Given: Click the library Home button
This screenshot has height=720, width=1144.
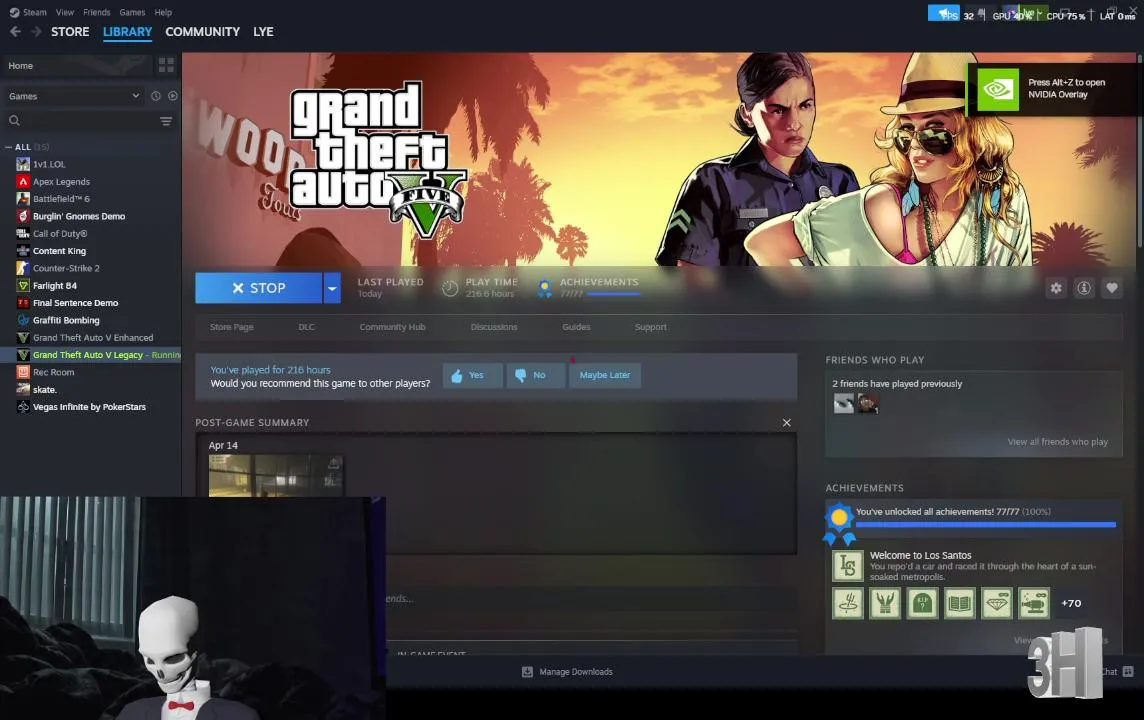Looking at the screenshot, I should coord(77,66).
